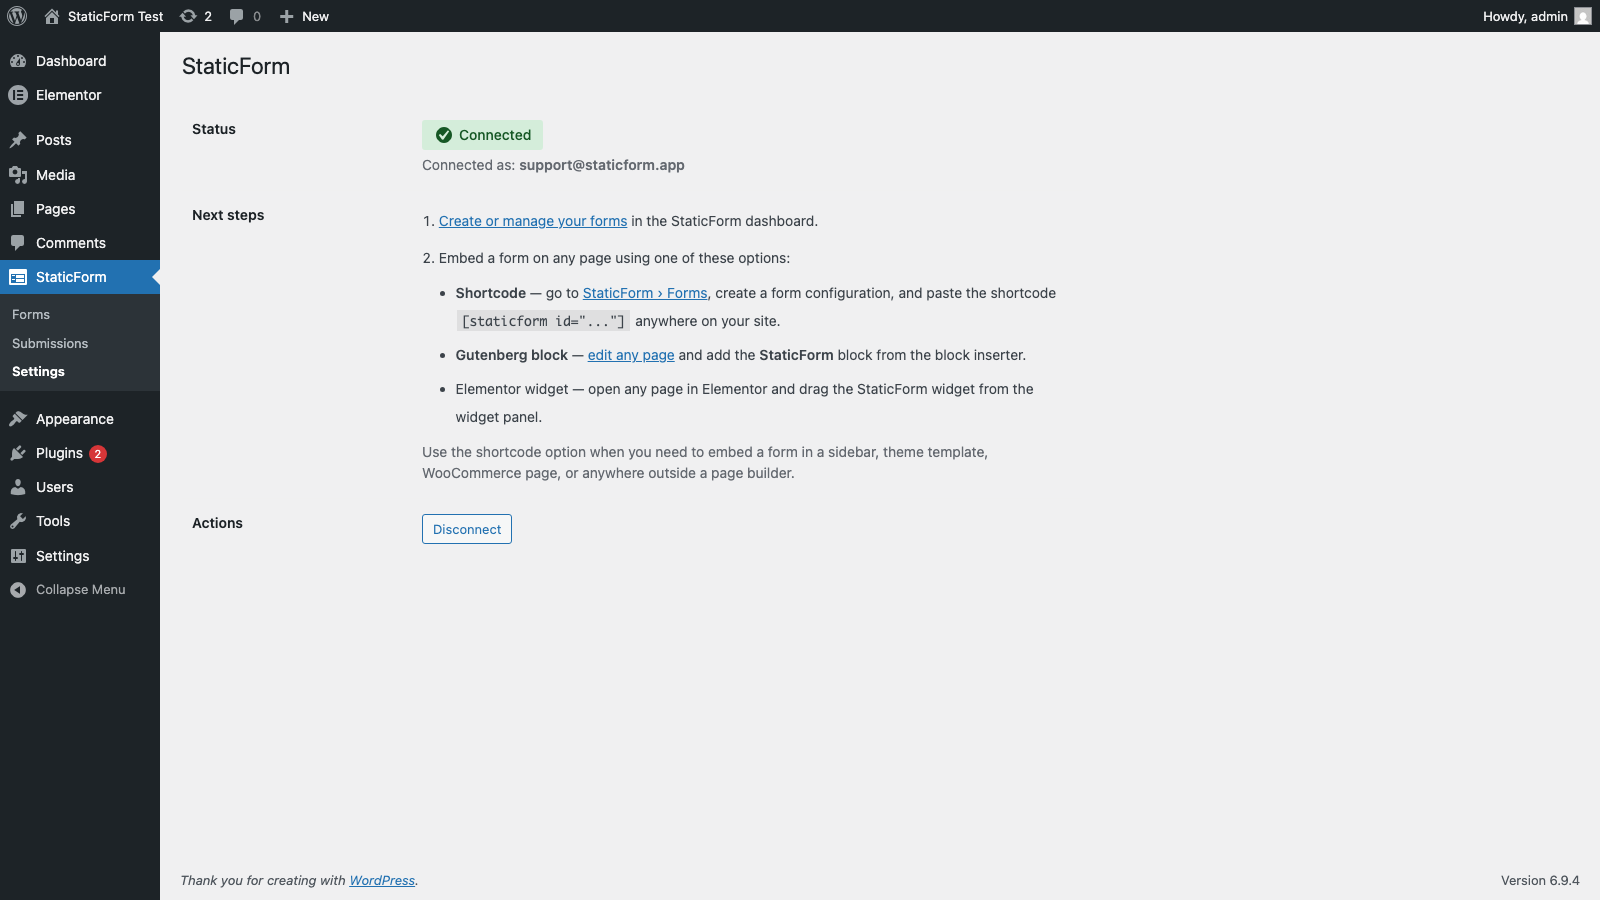Follow the Create or manage your forms link

tap(533, 221)
